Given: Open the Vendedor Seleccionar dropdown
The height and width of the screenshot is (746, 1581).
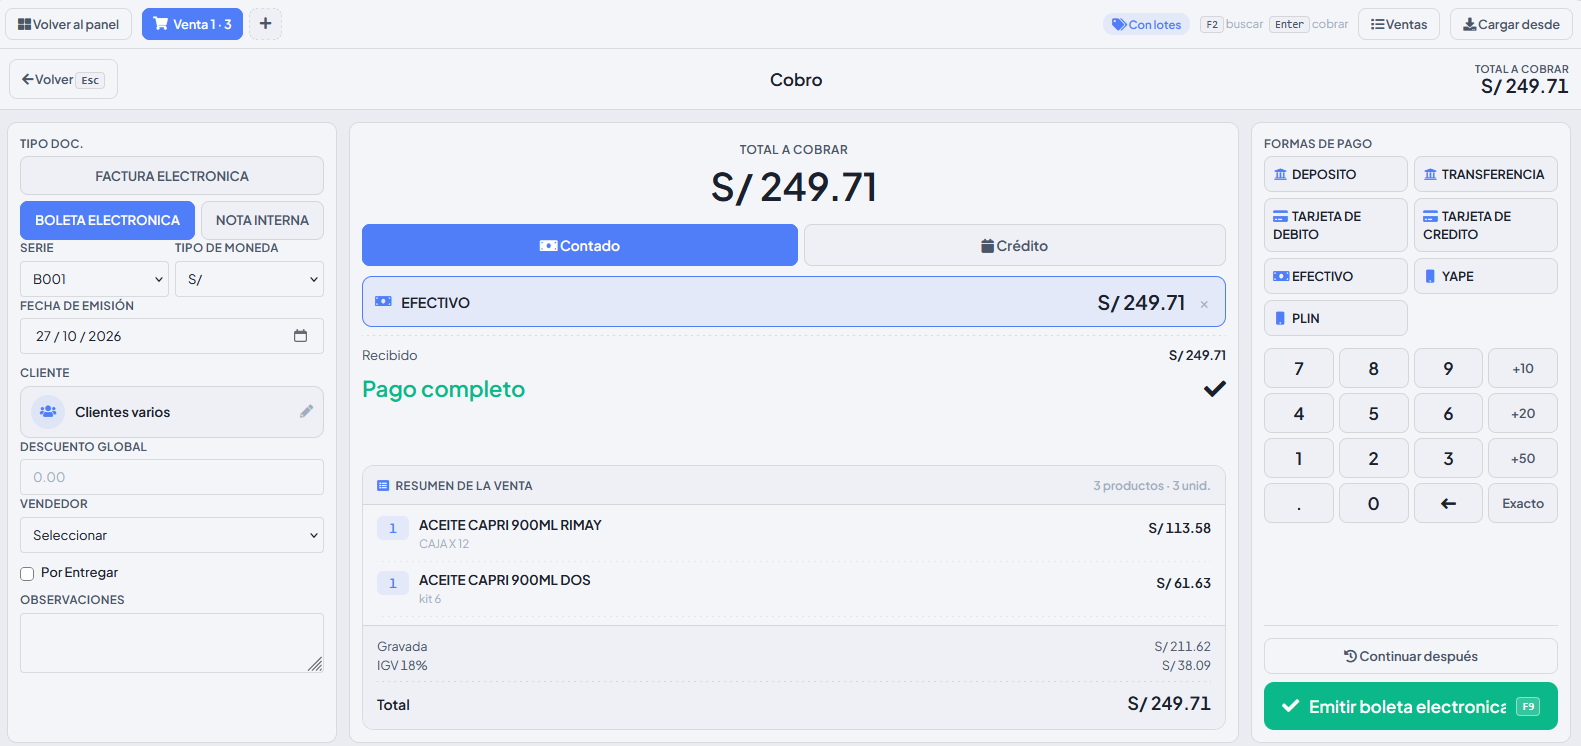Looking at the screenshot, I should 172,535.
